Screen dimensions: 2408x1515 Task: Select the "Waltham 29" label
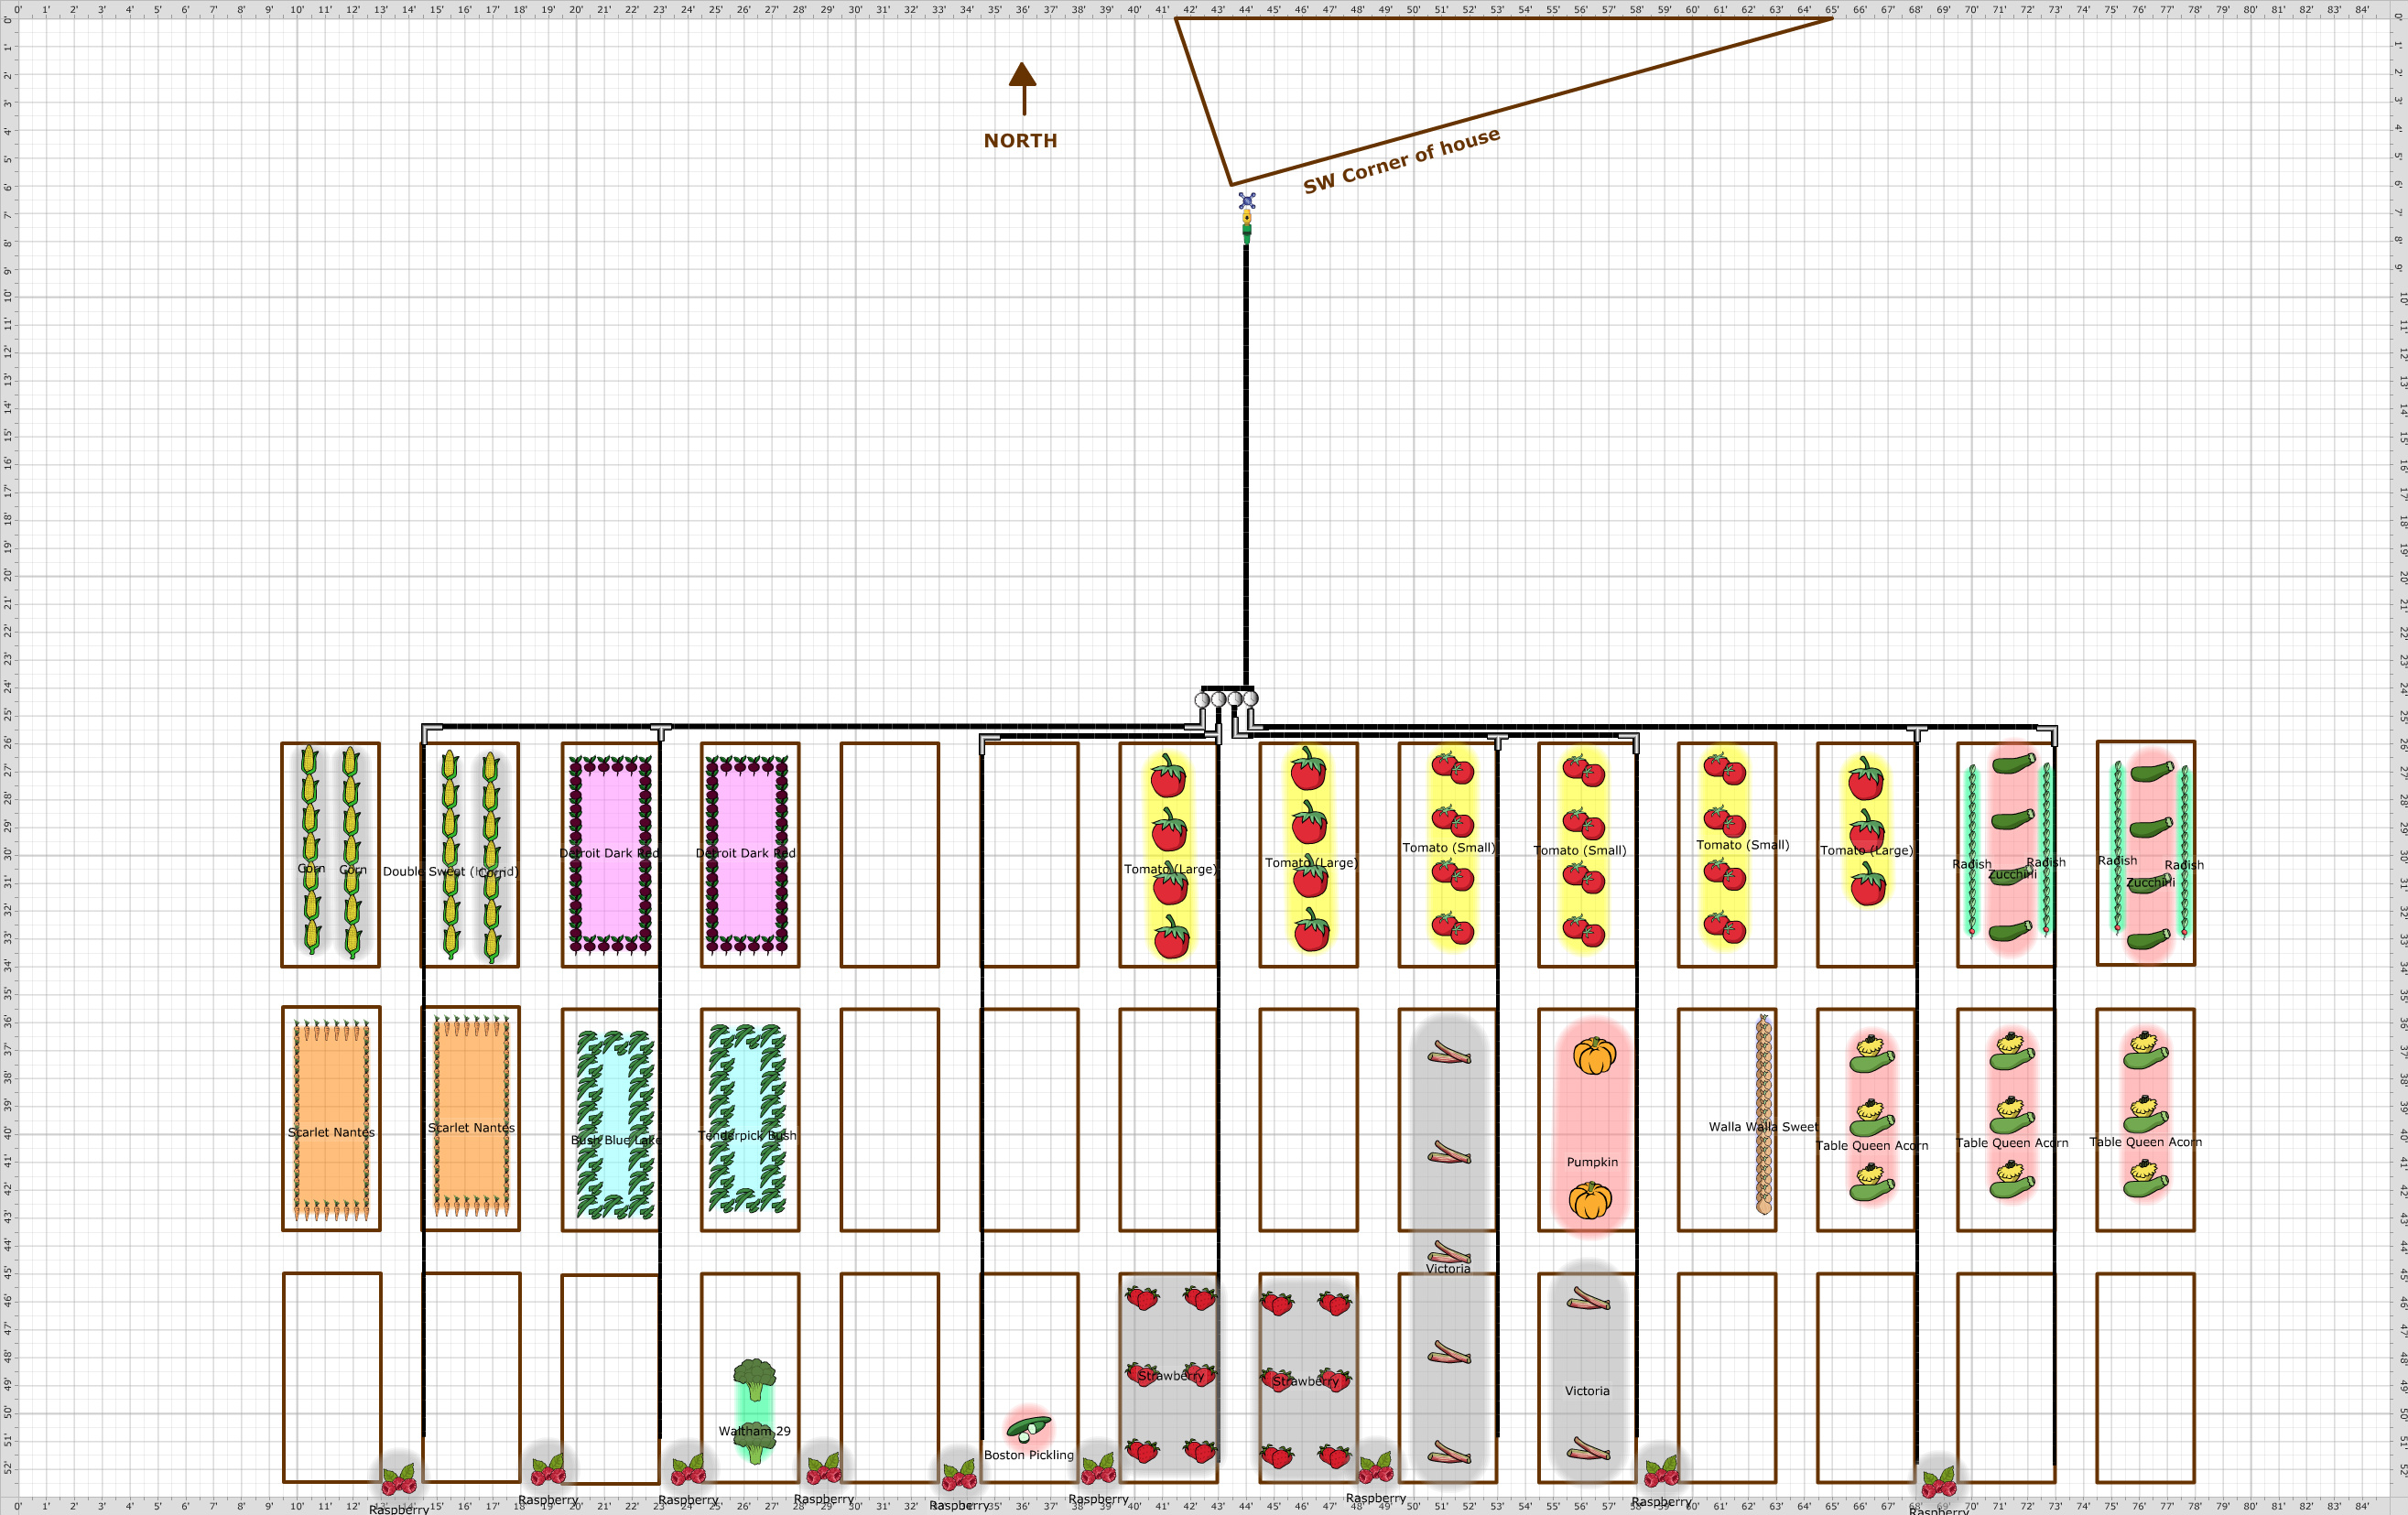point(754,1431)
